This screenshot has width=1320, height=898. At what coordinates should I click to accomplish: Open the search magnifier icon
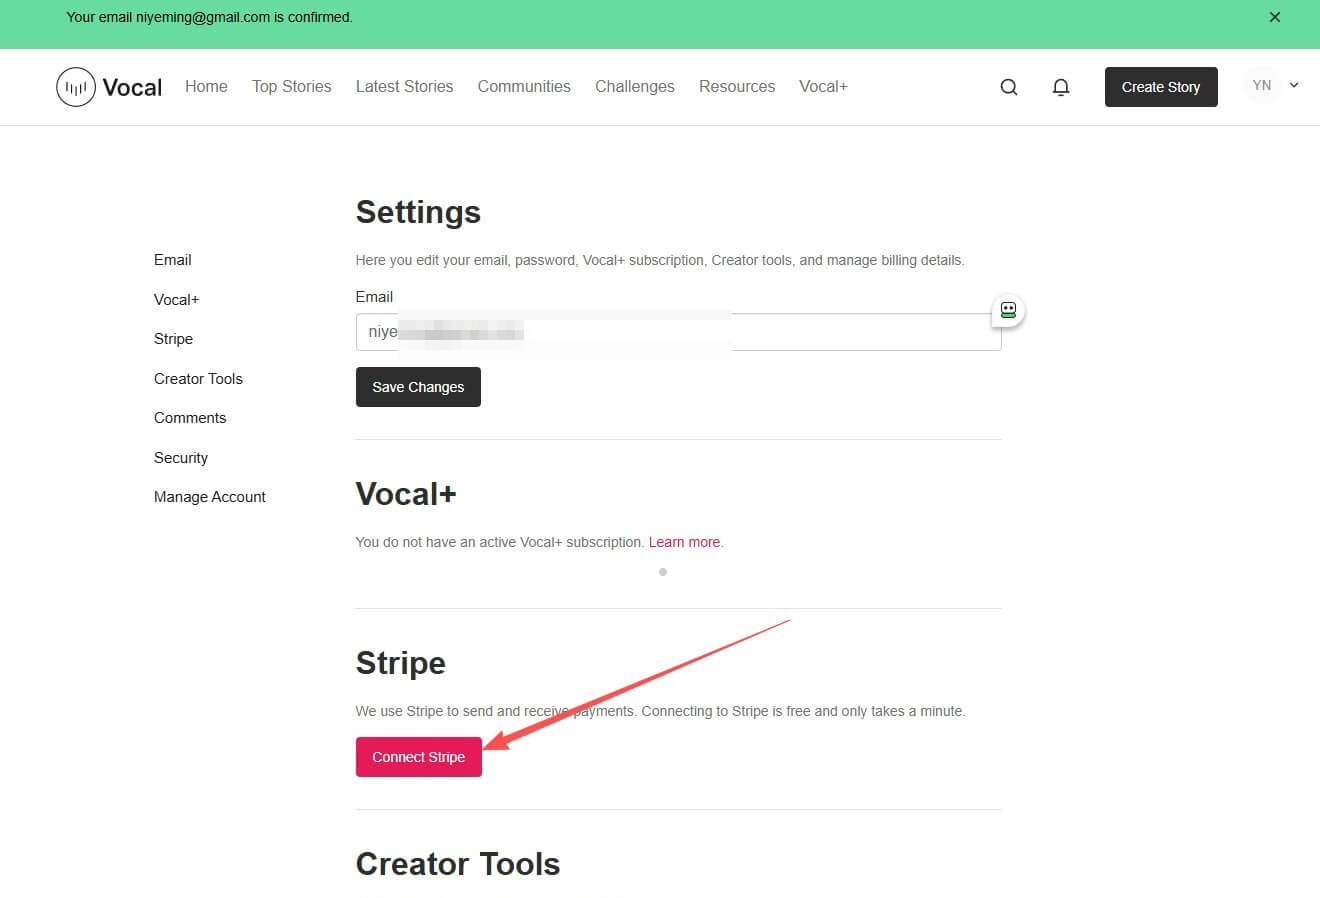point(1009,87)
